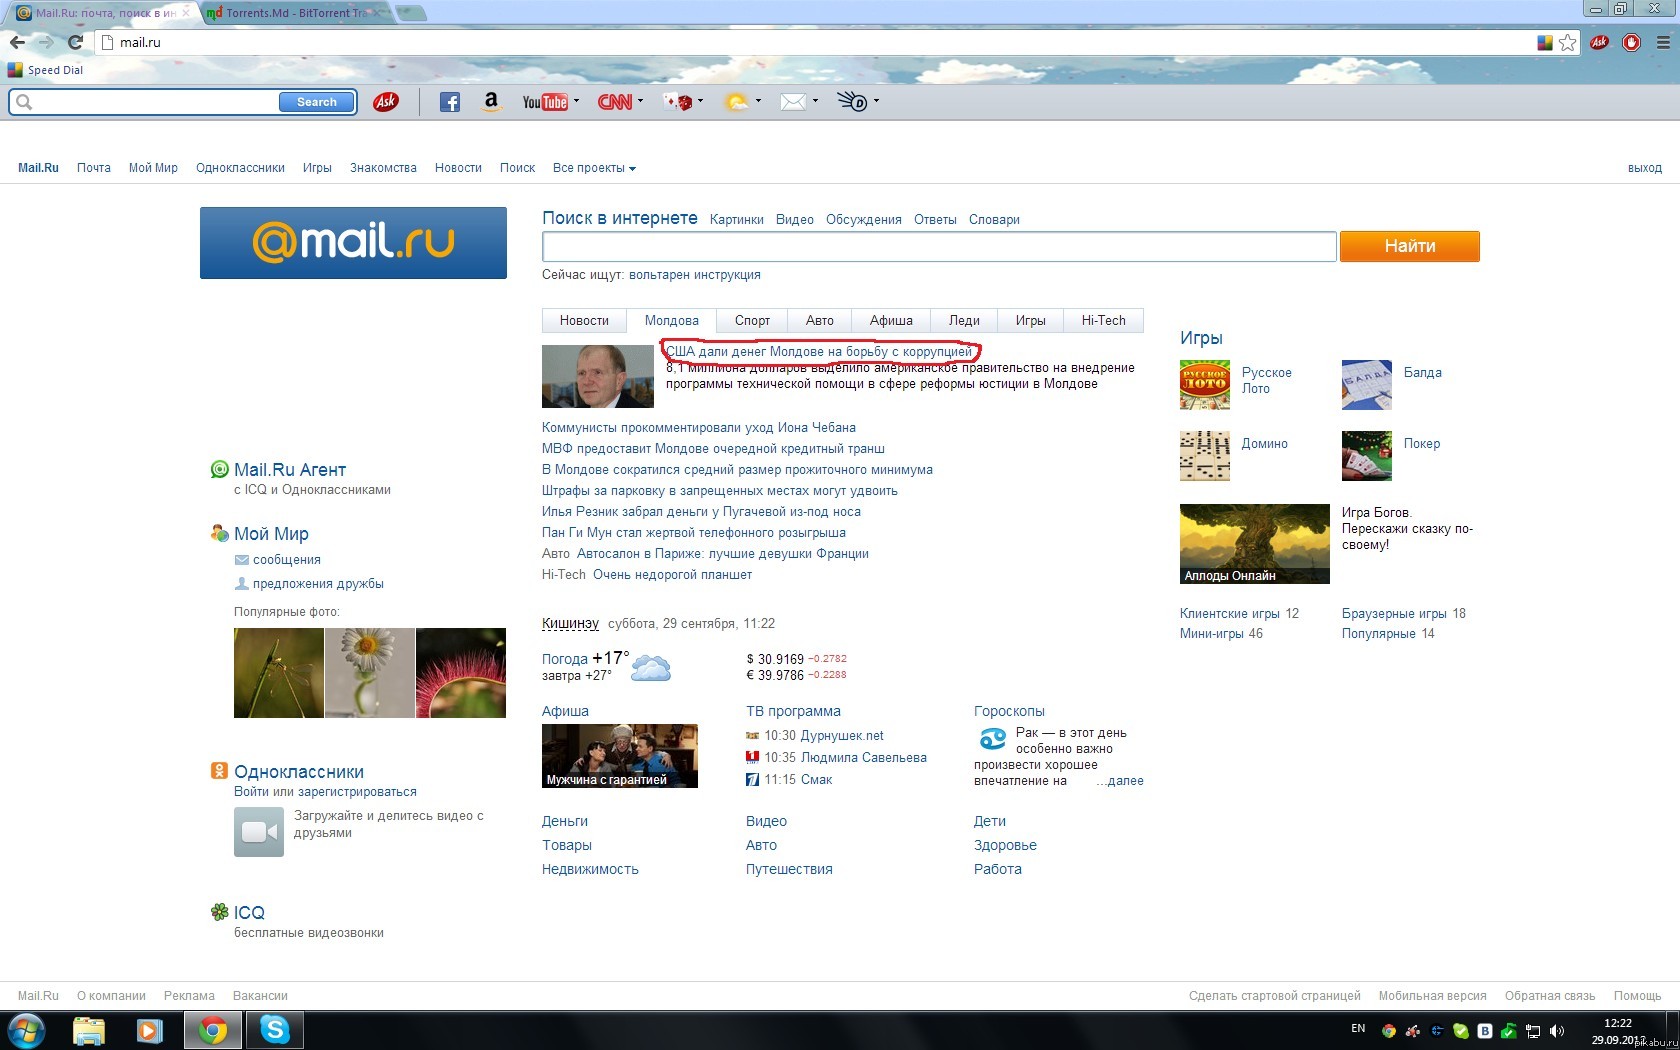Bookmark this page with the star icon
1680x1050 pixels.
[1567, 42]
